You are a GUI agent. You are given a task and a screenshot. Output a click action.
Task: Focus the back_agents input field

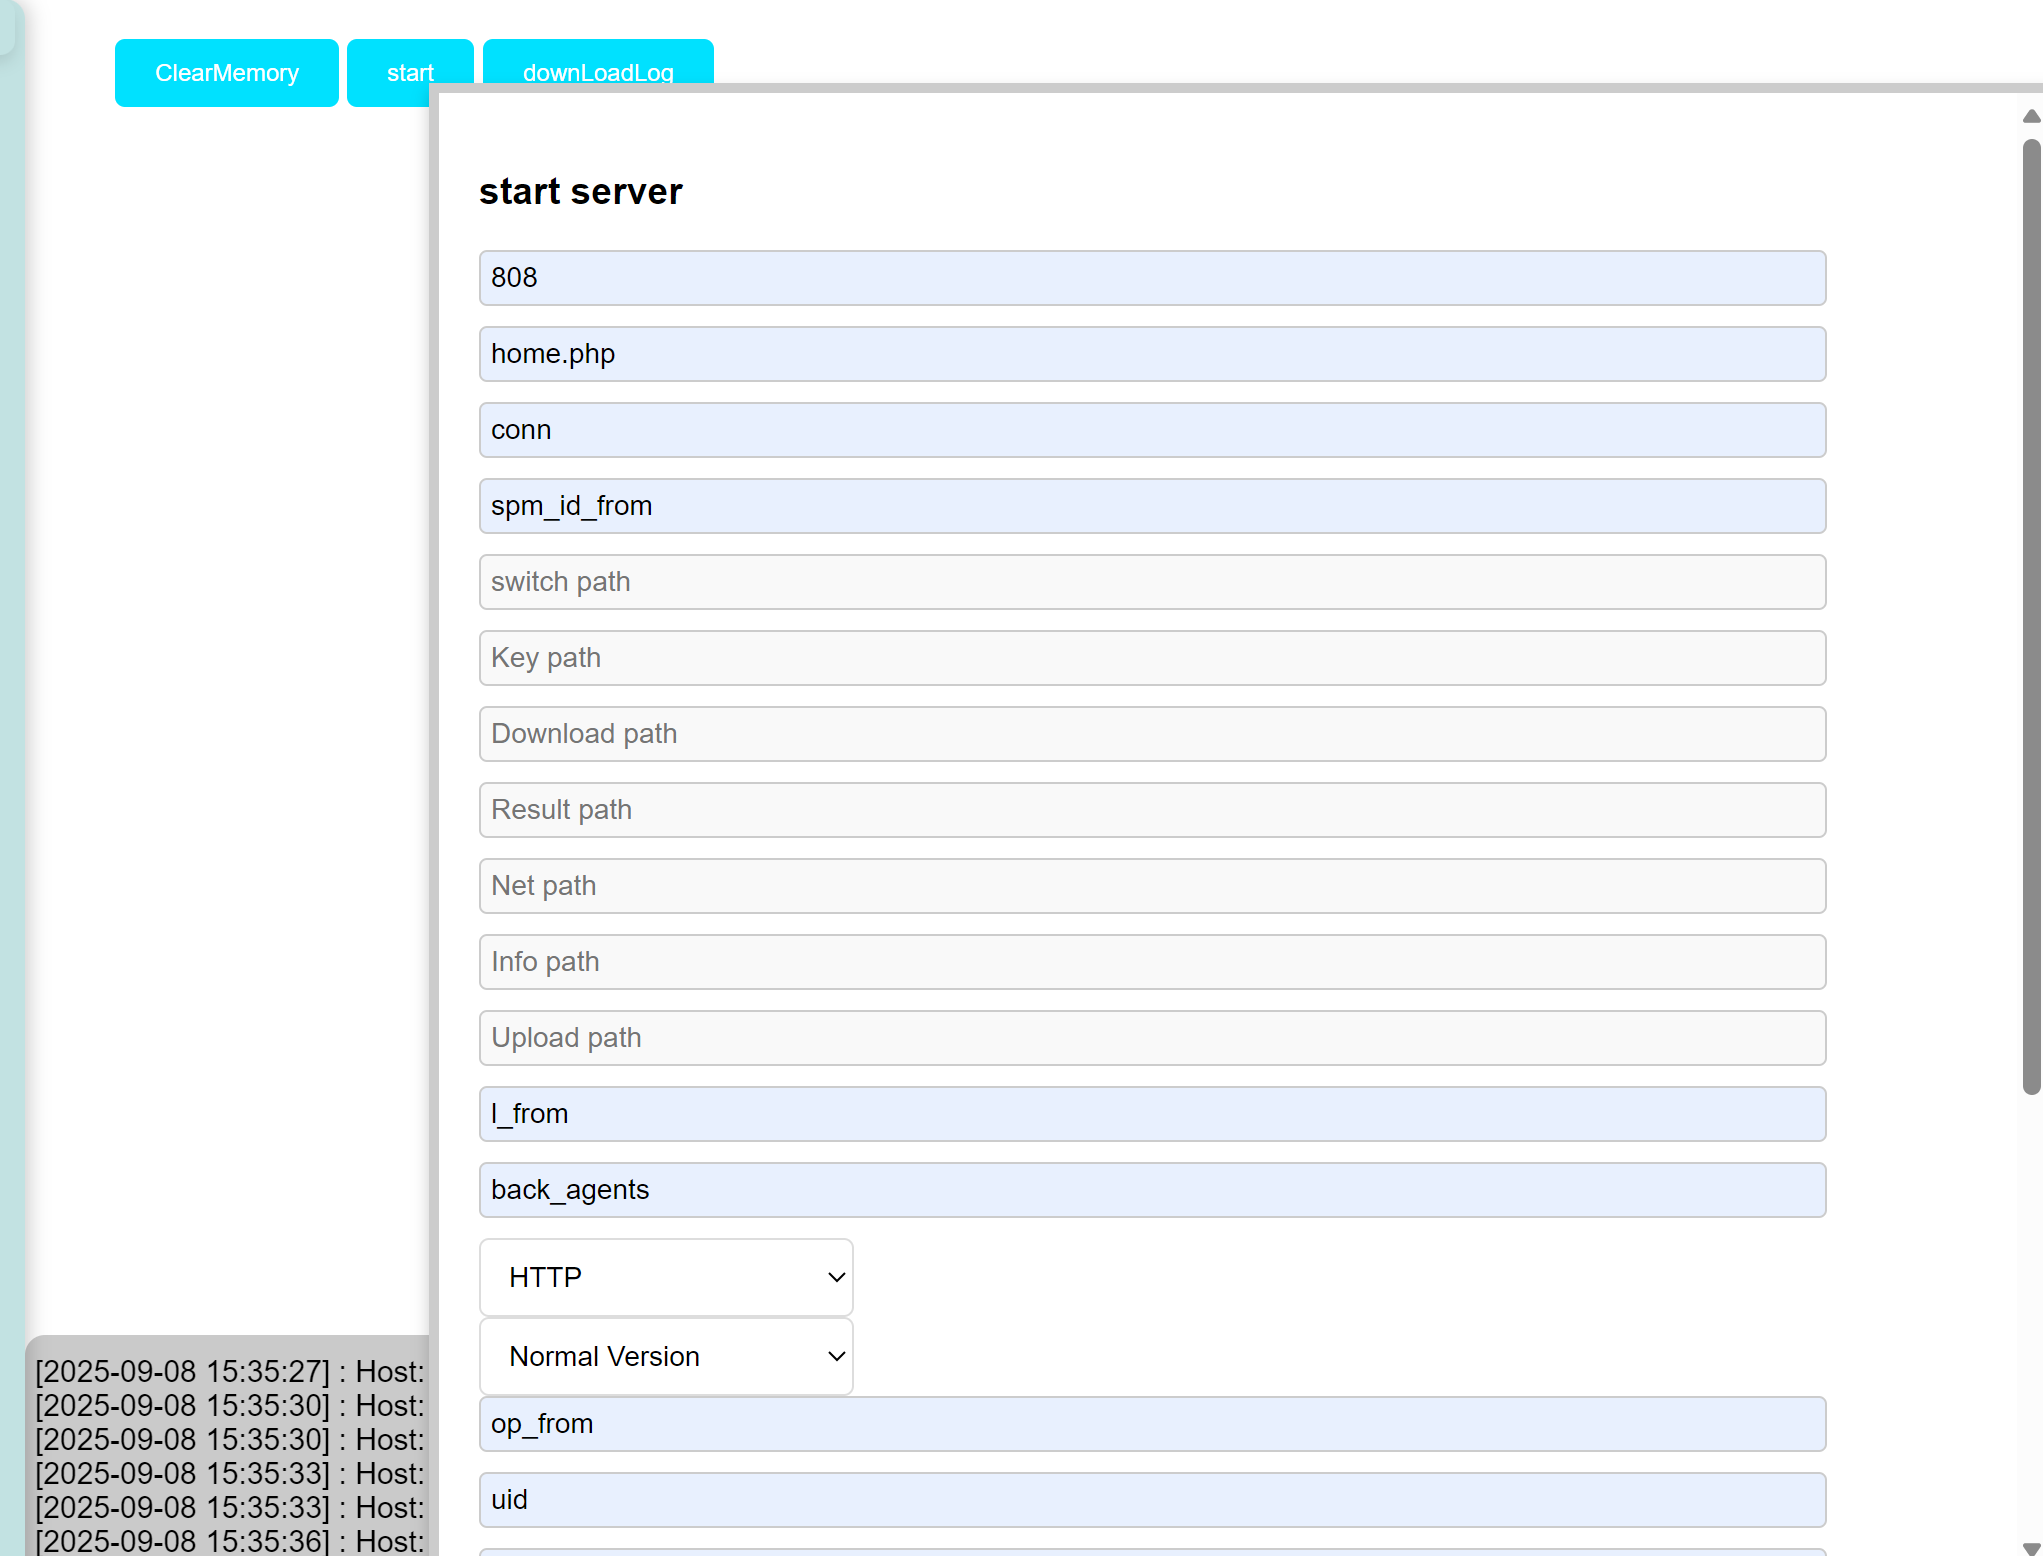[x=1152, y=1190]
